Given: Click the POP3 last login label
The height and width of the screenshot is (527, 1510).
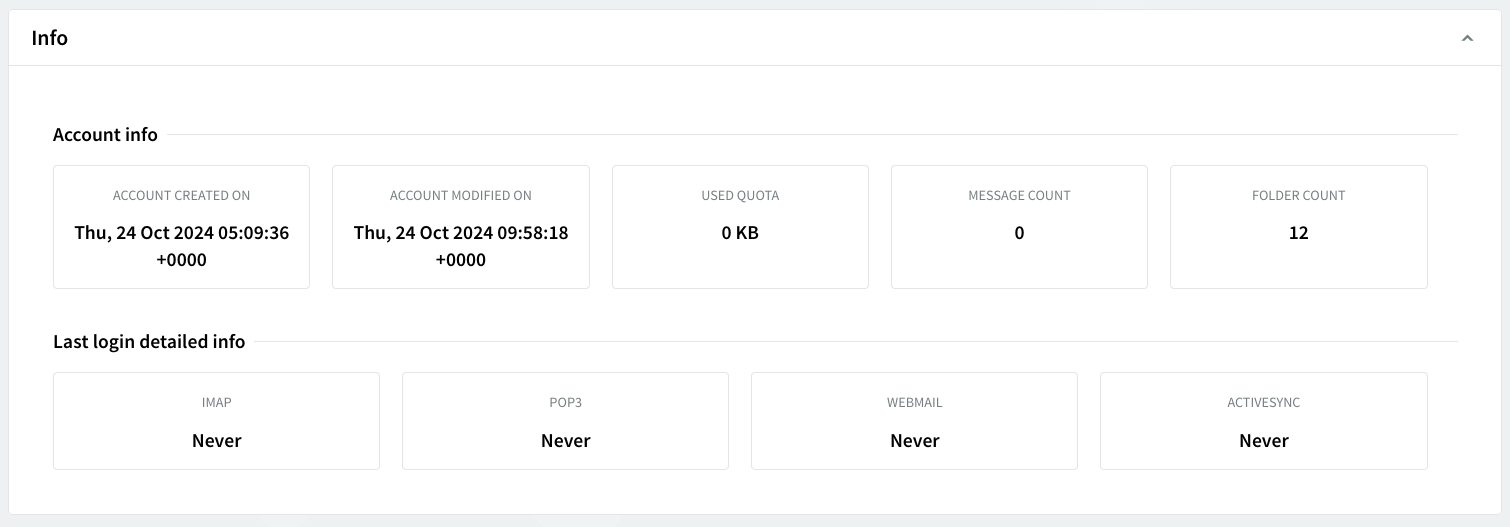Looking at the screenshot, I should 565,403.
